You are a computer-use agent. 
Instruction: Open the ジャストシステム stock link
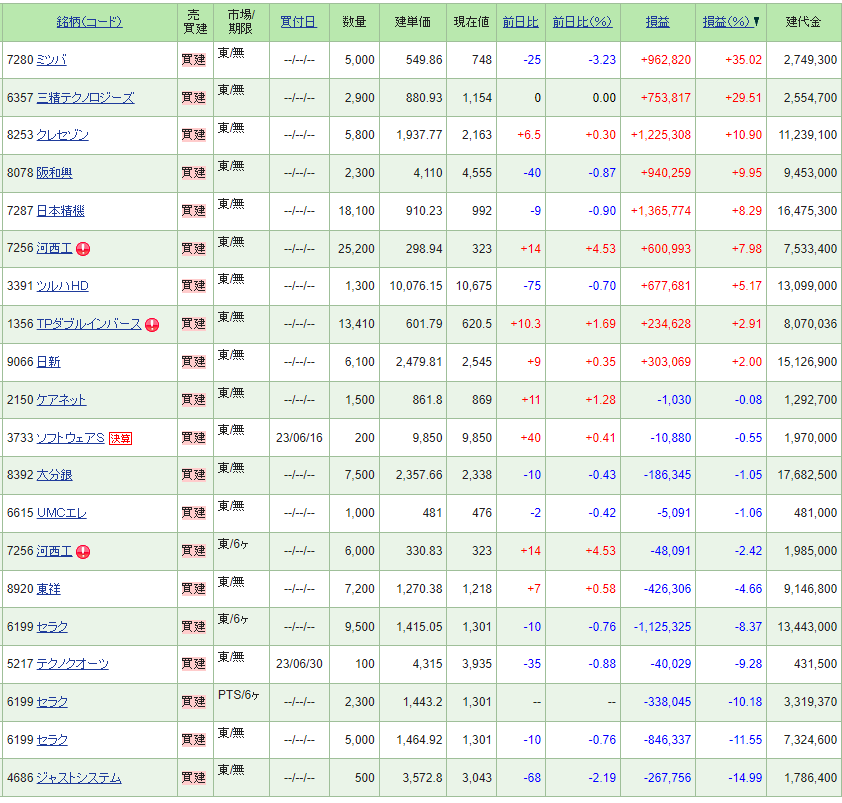coord(79,778)
